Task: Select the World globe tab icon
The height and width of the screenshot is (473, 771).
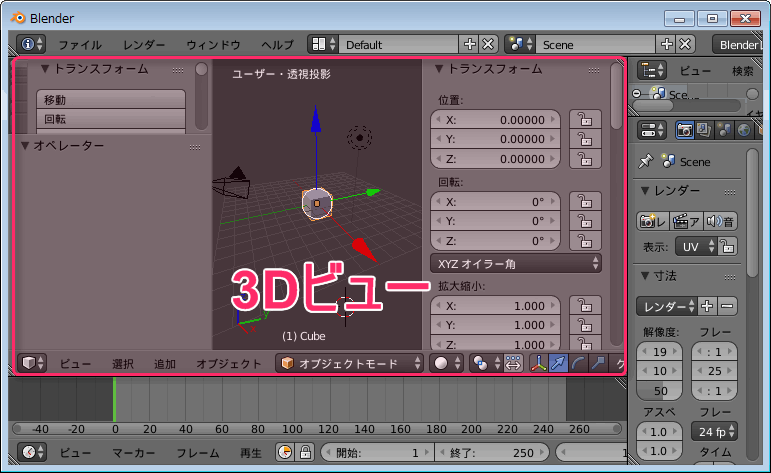Action: tap(743, 130)
